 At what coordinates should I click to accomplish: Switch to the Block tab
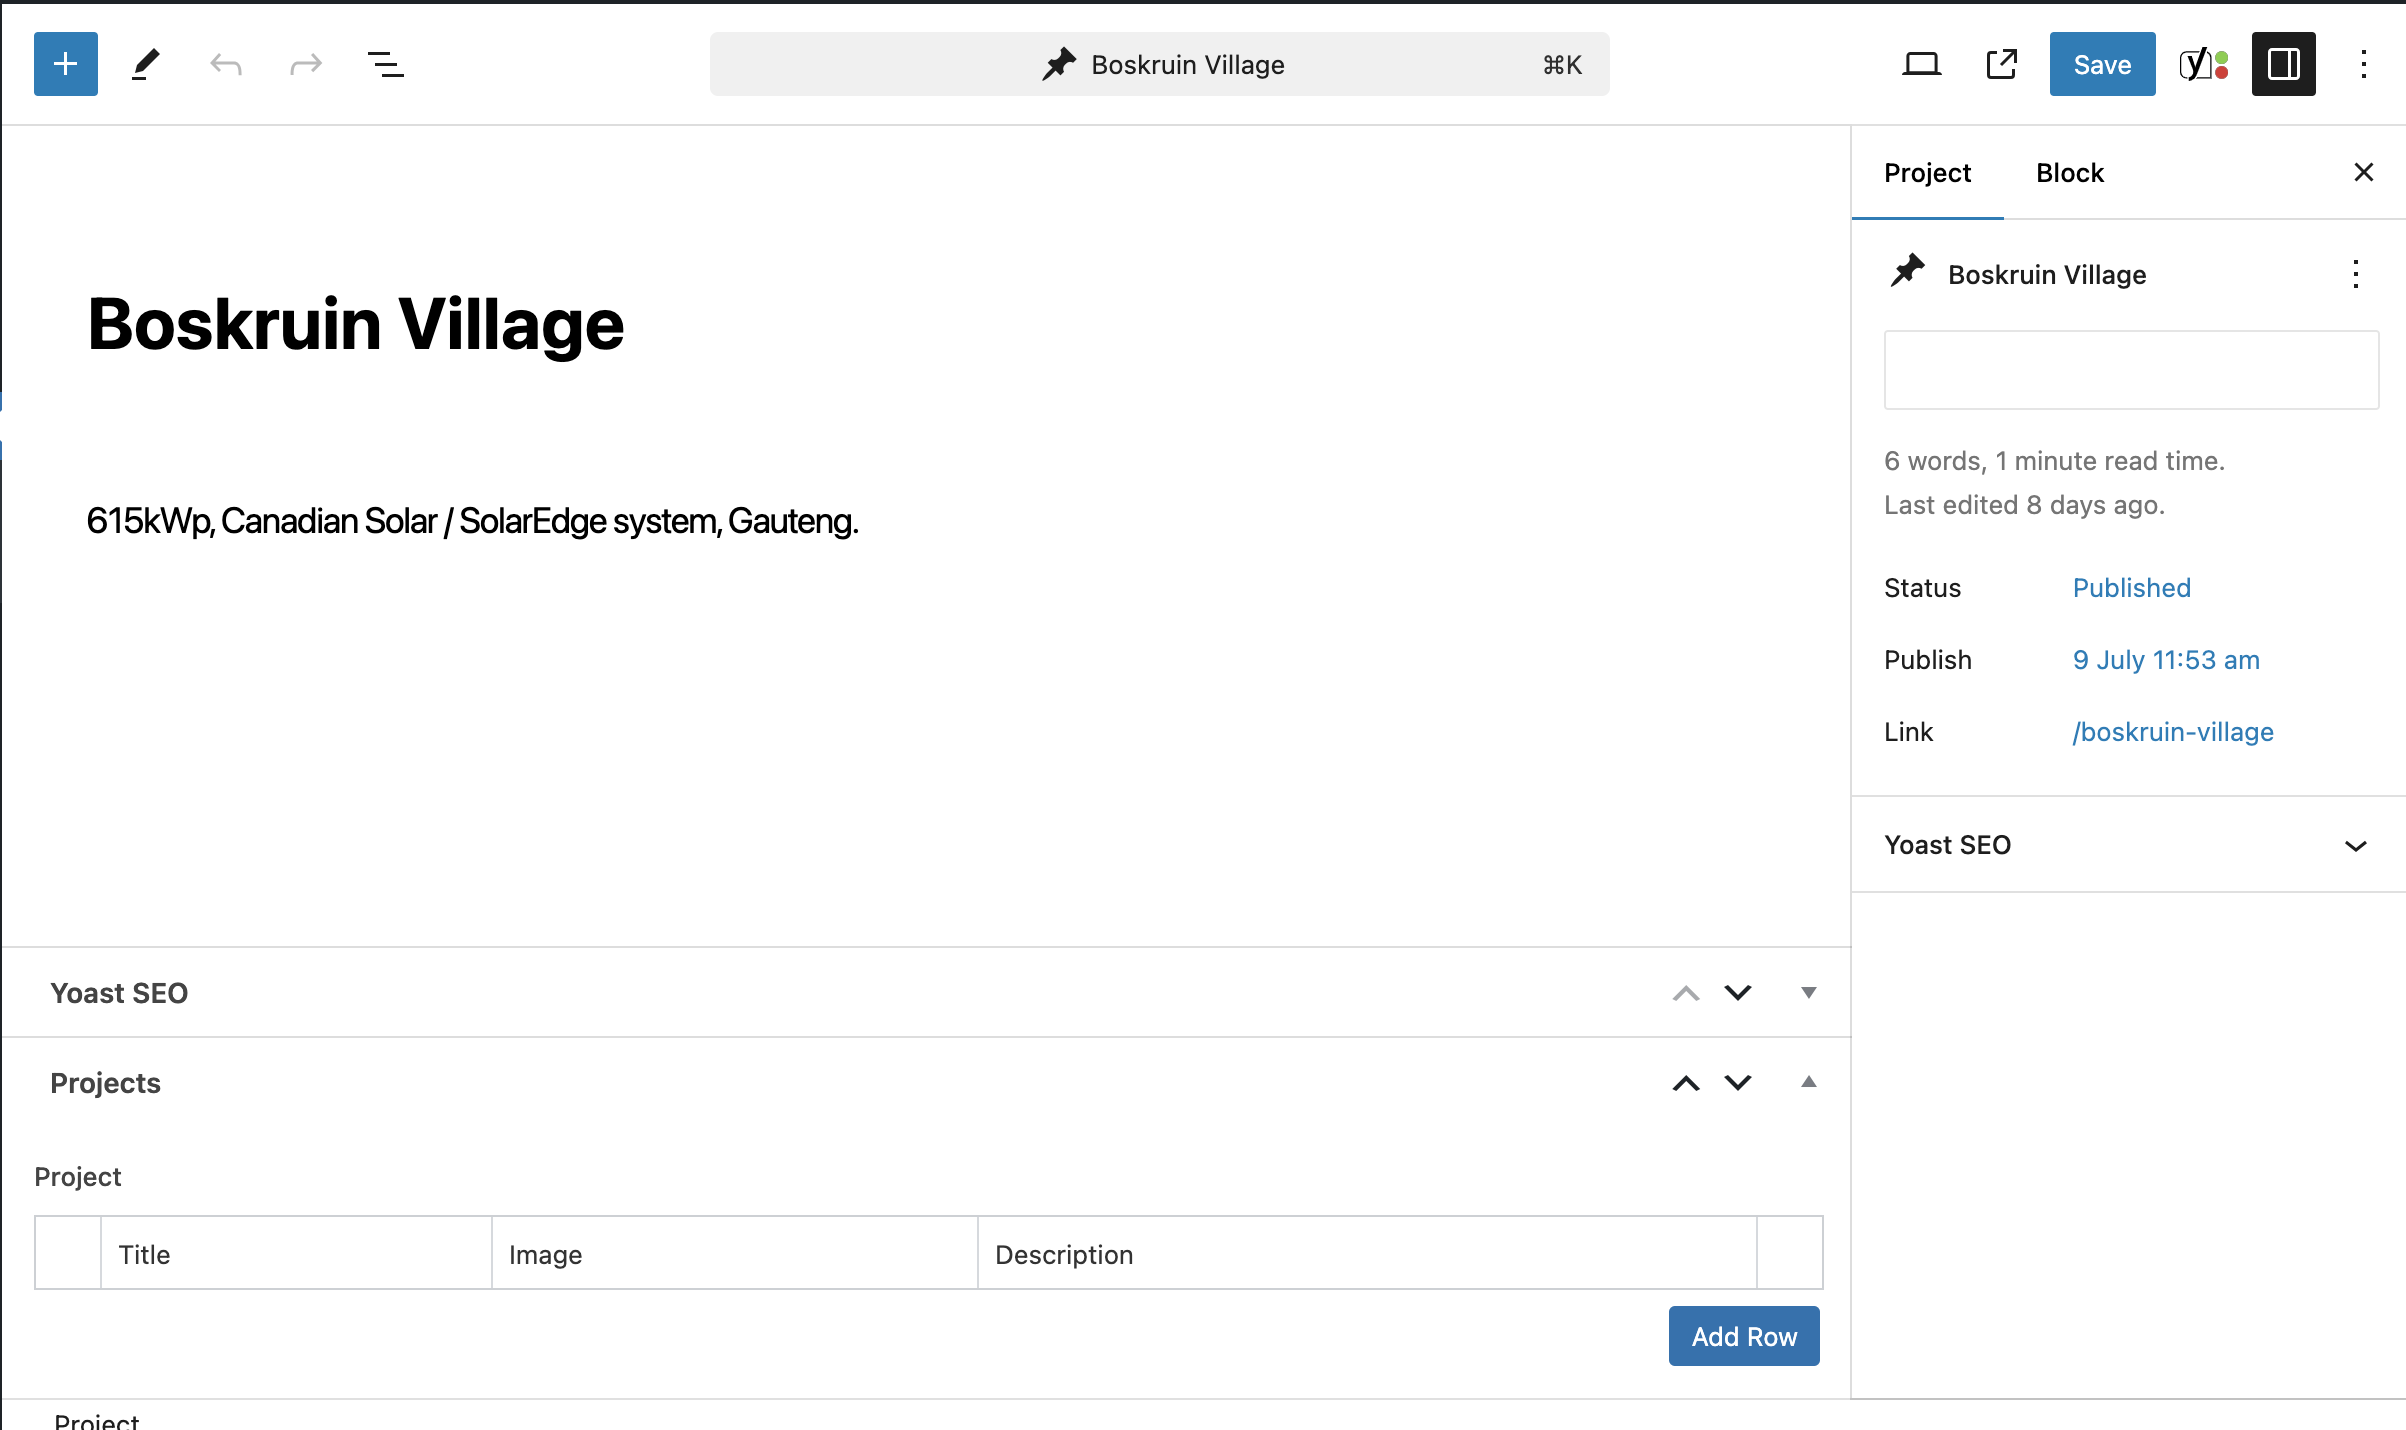click(2069, 173)
